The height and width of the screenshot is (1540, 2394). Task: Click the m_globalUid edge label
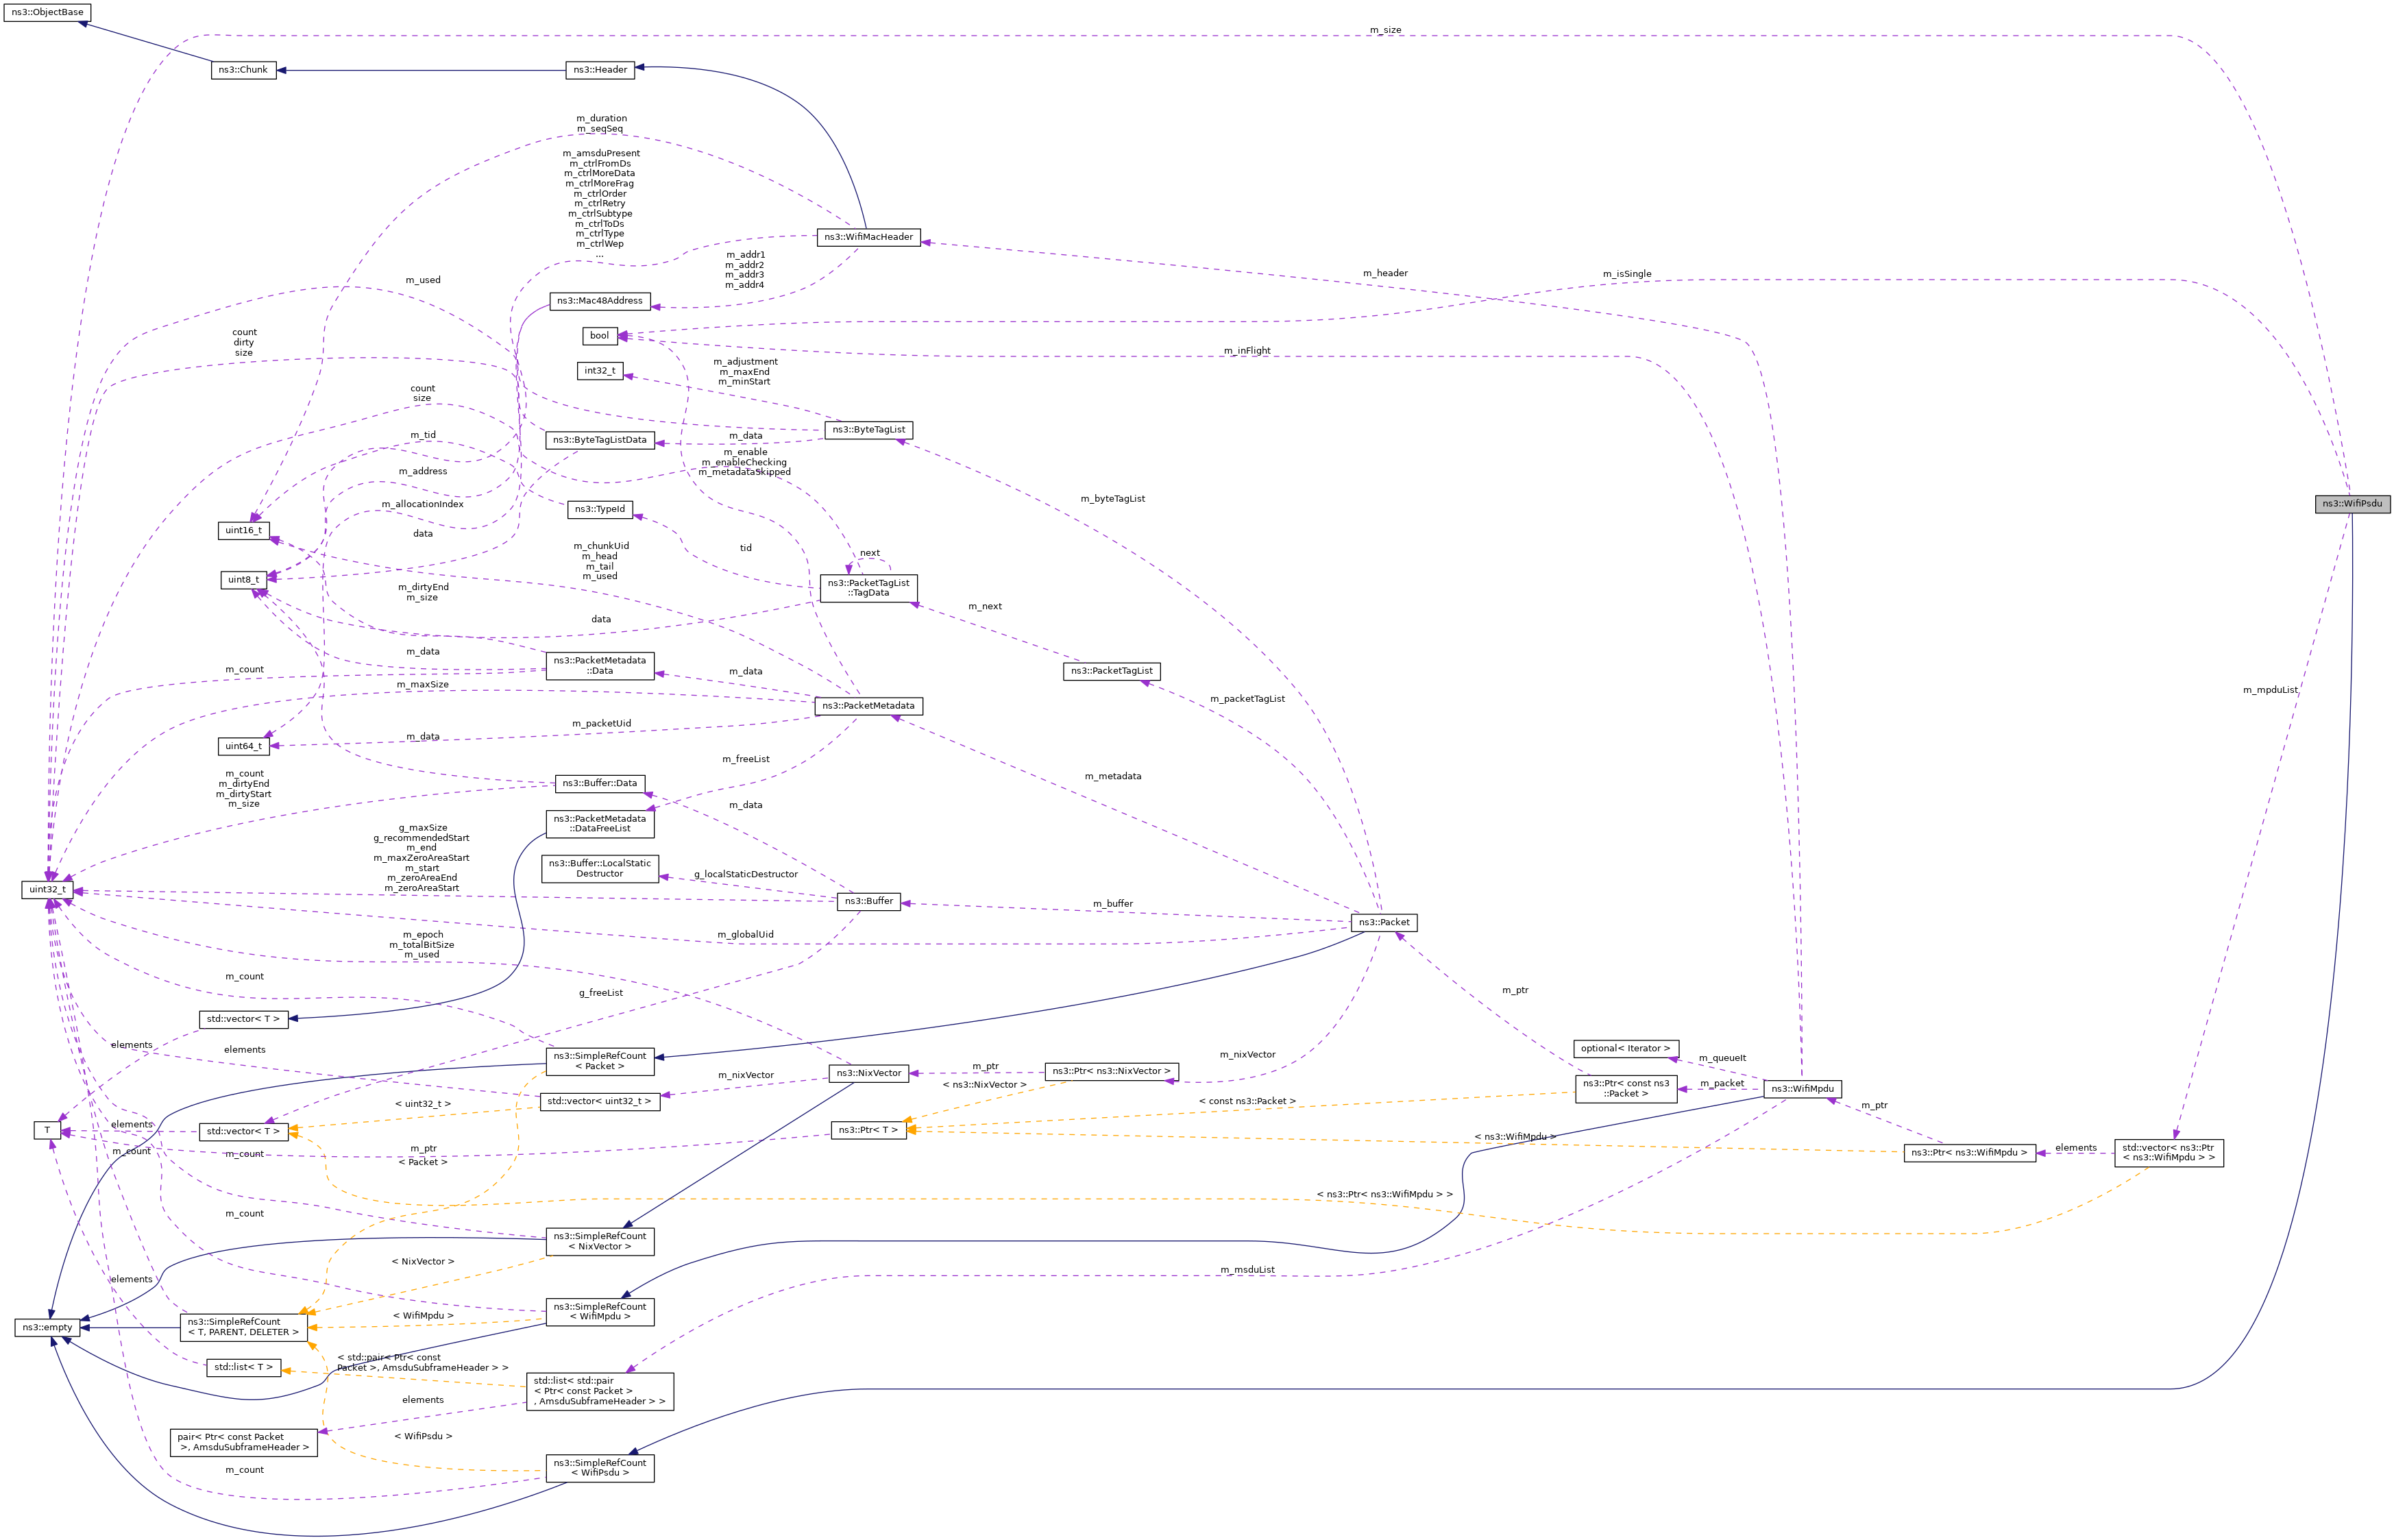pos(745,935)
